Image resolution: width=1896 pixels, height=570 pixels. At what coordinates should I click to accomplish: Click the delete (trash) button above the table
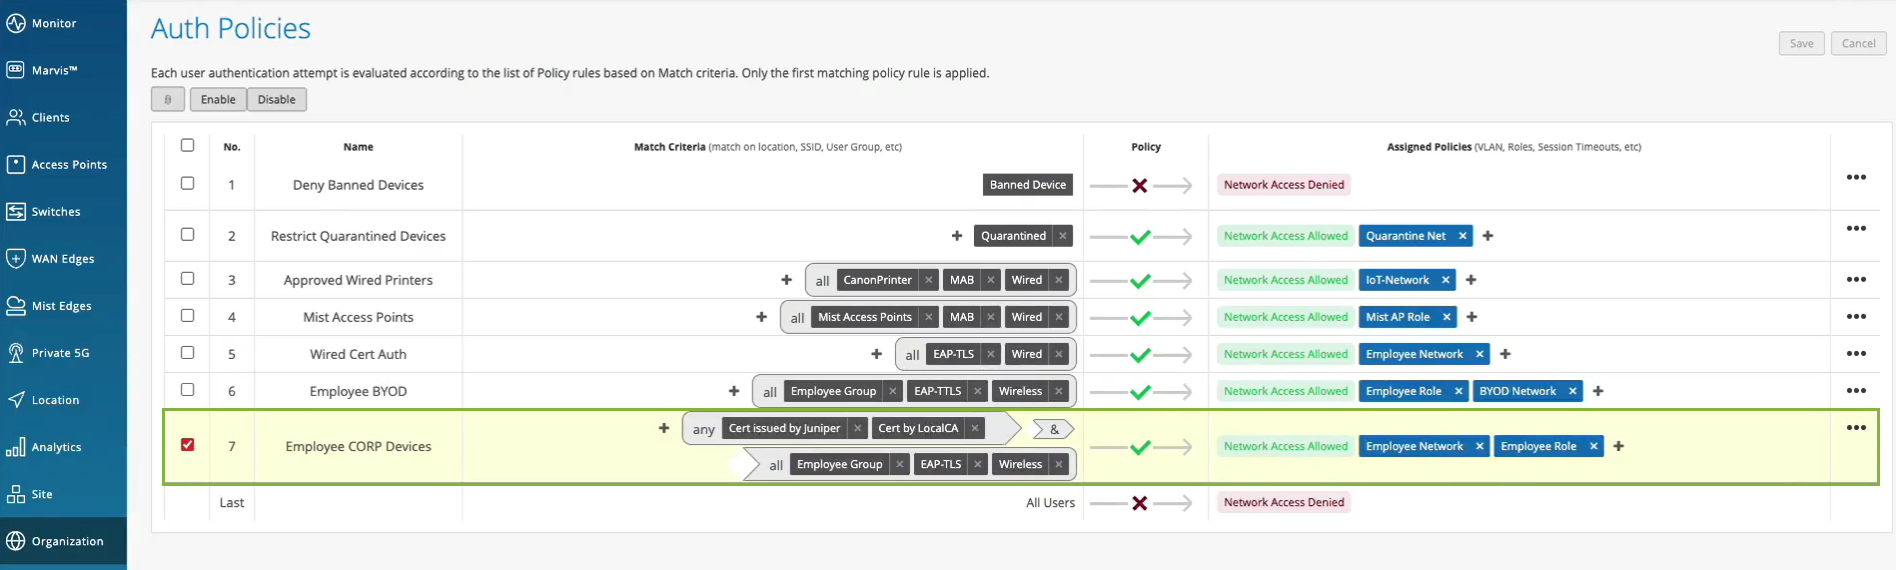coord(168,100)
